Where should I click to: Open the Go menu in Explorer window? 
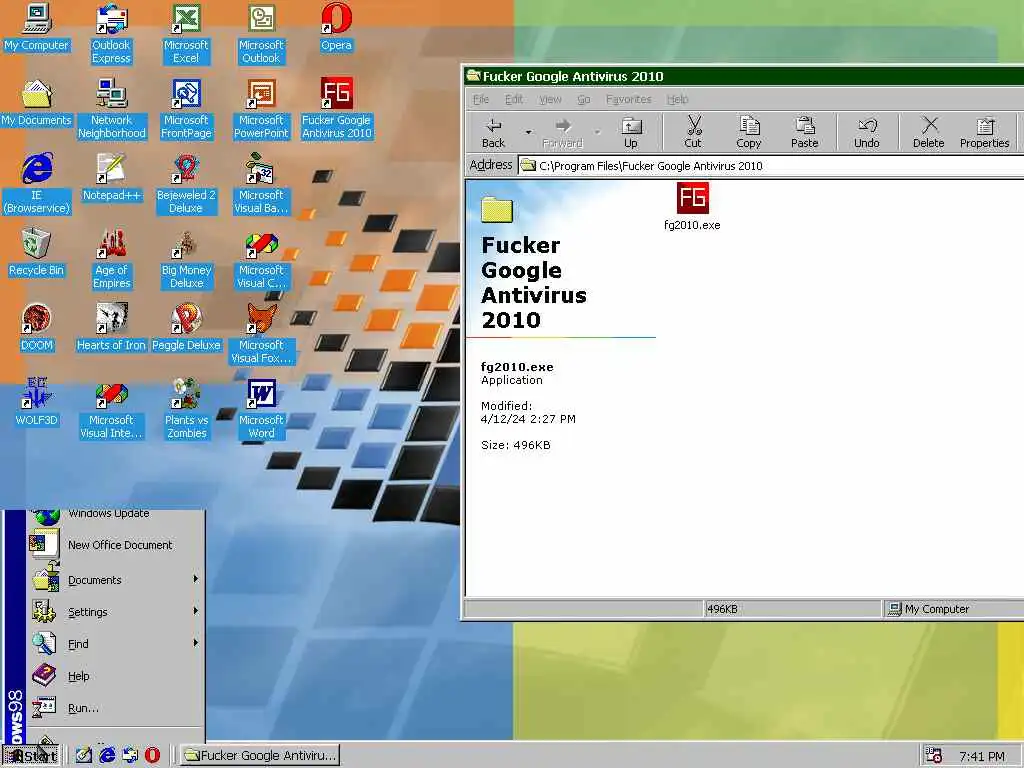click(x=584, y=99)
